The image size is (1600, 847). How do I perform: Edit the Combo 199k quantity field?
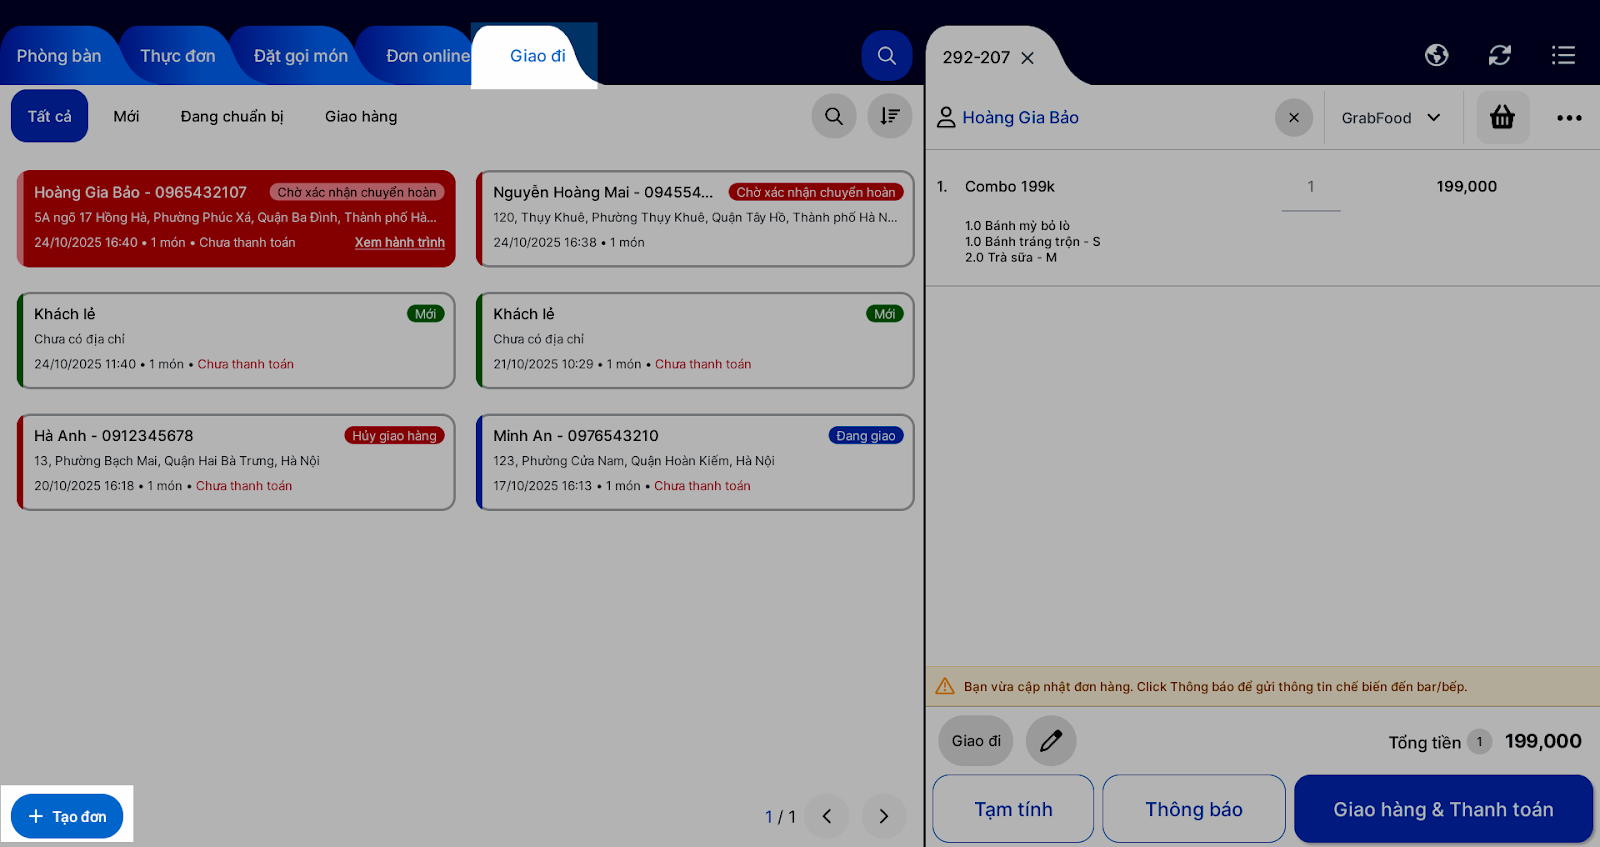(x=1311, y=187)
